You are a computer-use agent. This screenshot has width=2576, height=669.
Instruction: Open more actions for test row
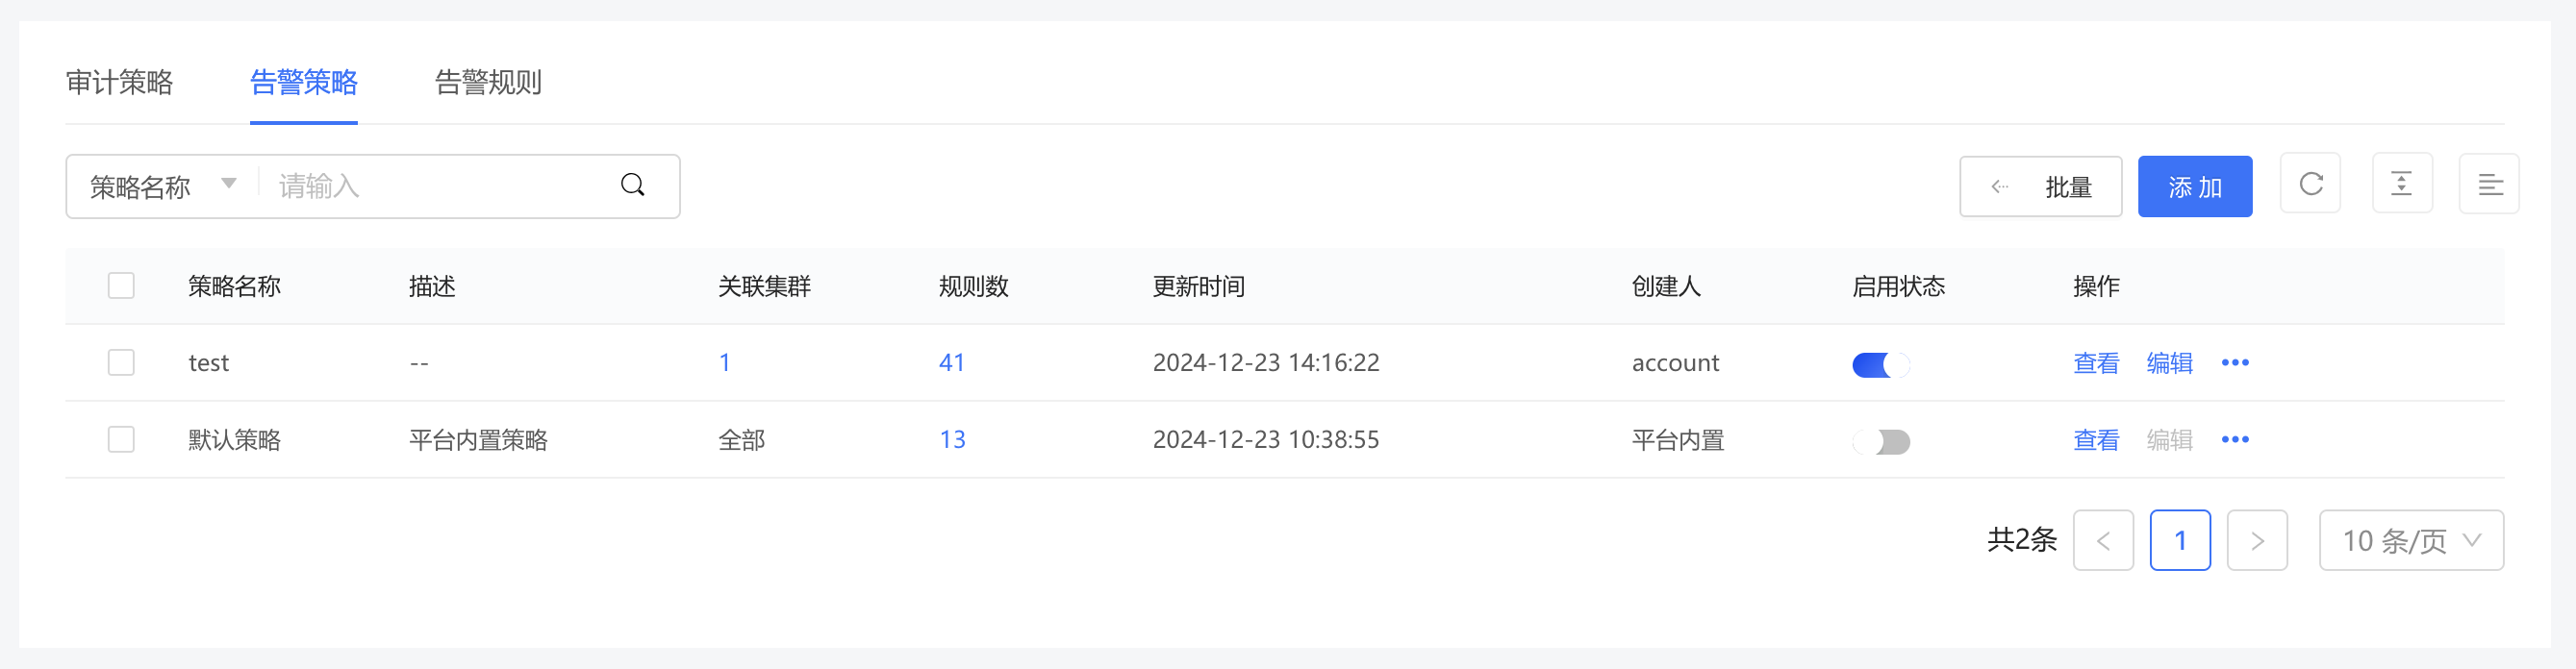(2235, 363)
